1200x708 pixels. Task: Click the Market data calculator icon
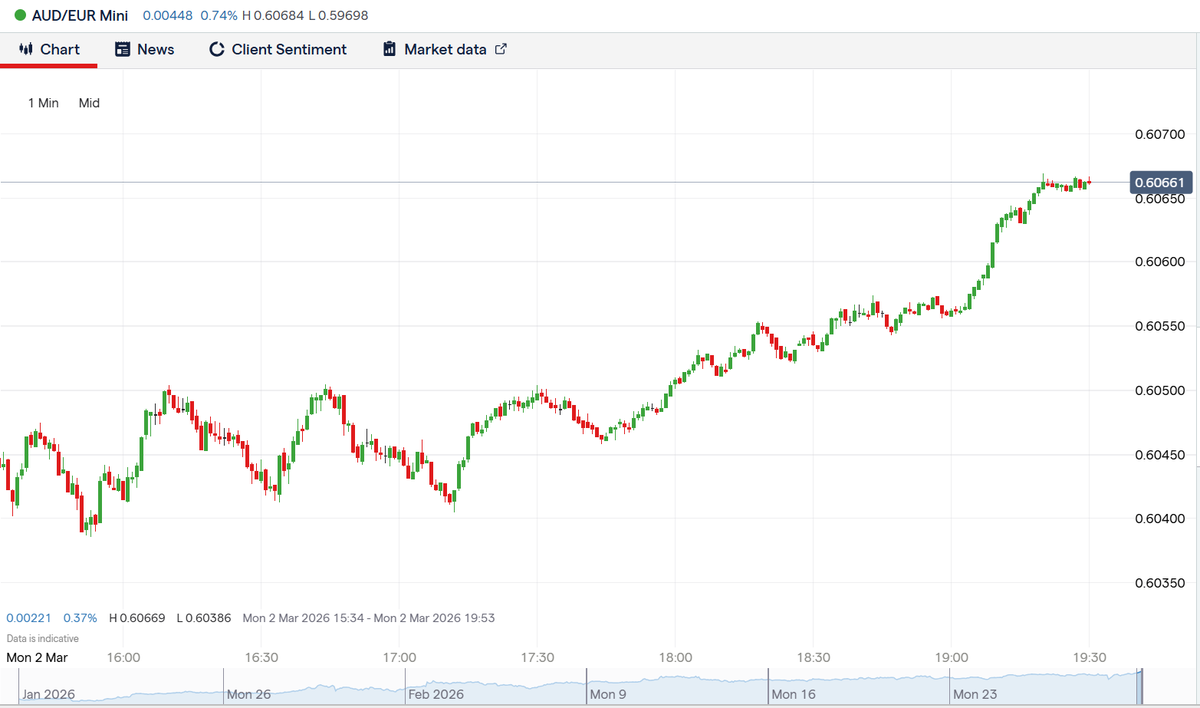tap(390, 49)
